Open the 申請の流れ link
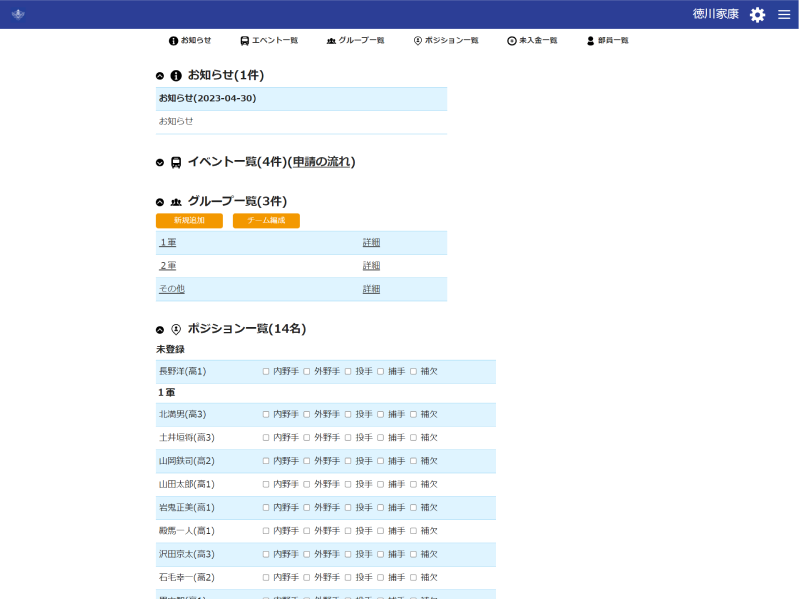 click(x=321, y=162)
